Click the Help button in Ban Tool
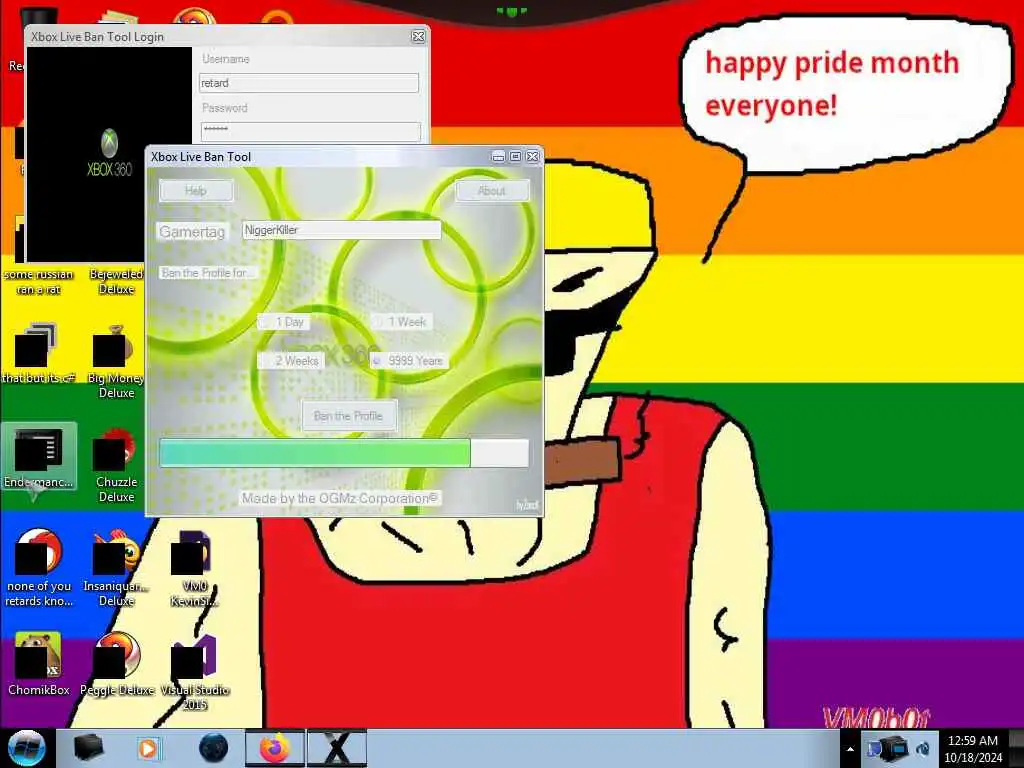 point(196,191)
